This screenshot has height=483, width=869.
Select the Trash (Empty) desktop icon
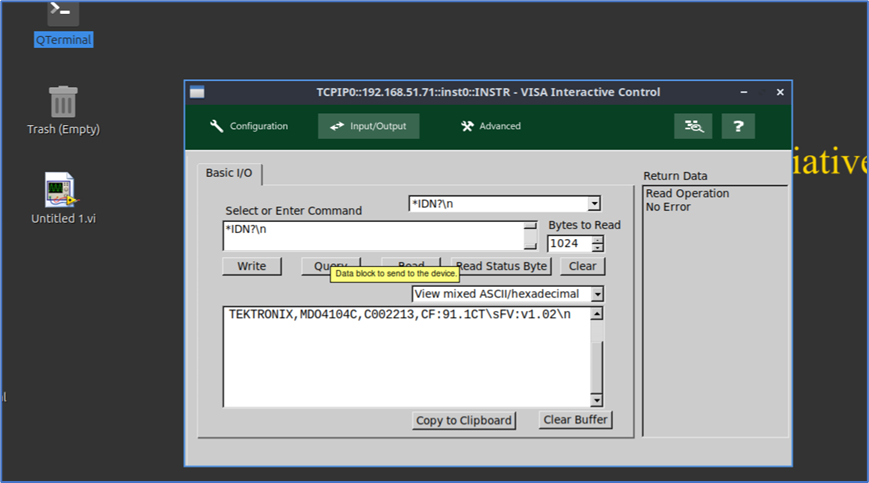pyautogui.click(x=63, y=110)
